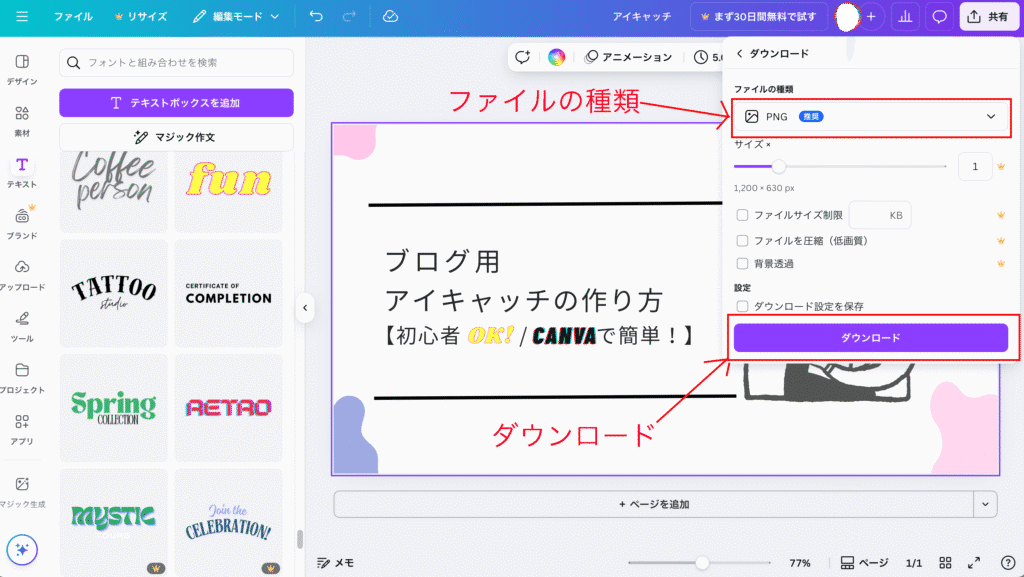Click the font panel vertical scrollbar
1024x577 pixels.
point(300,539)
